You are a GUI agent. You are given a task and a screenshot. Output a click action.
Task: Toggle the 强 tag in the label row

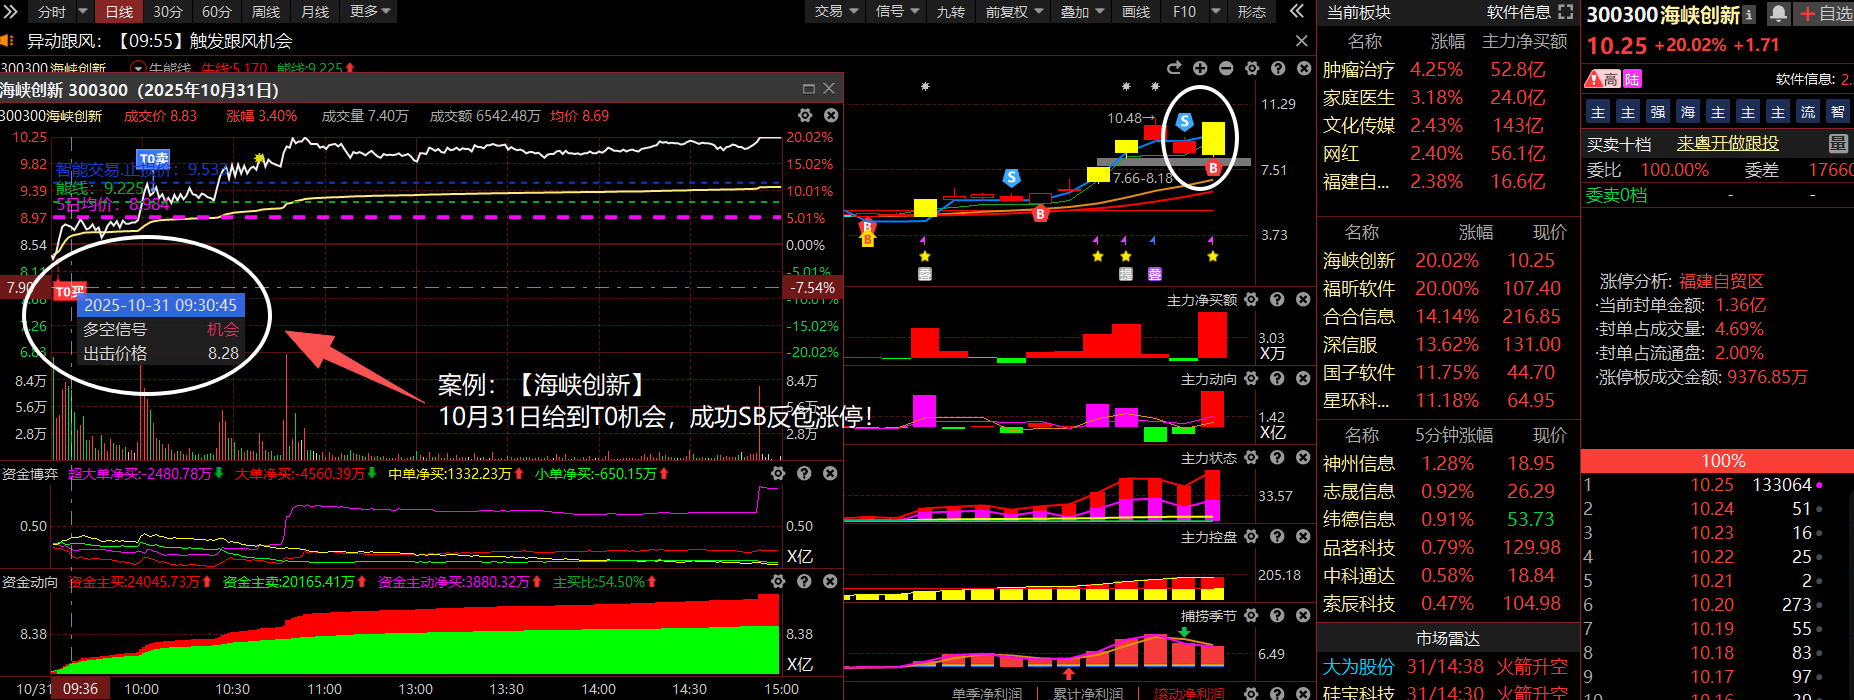tap(1658, 112)
